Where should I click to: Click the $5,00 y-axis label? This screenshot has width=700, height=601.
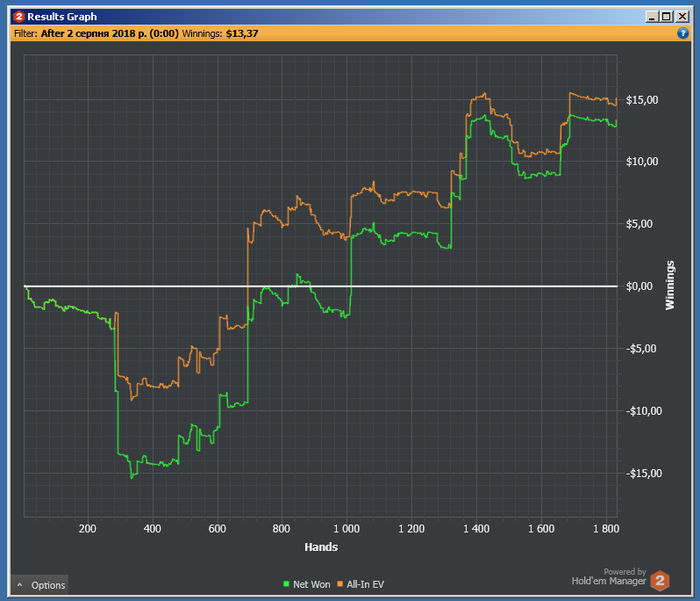pyautogui.click(x=639, y=224)
